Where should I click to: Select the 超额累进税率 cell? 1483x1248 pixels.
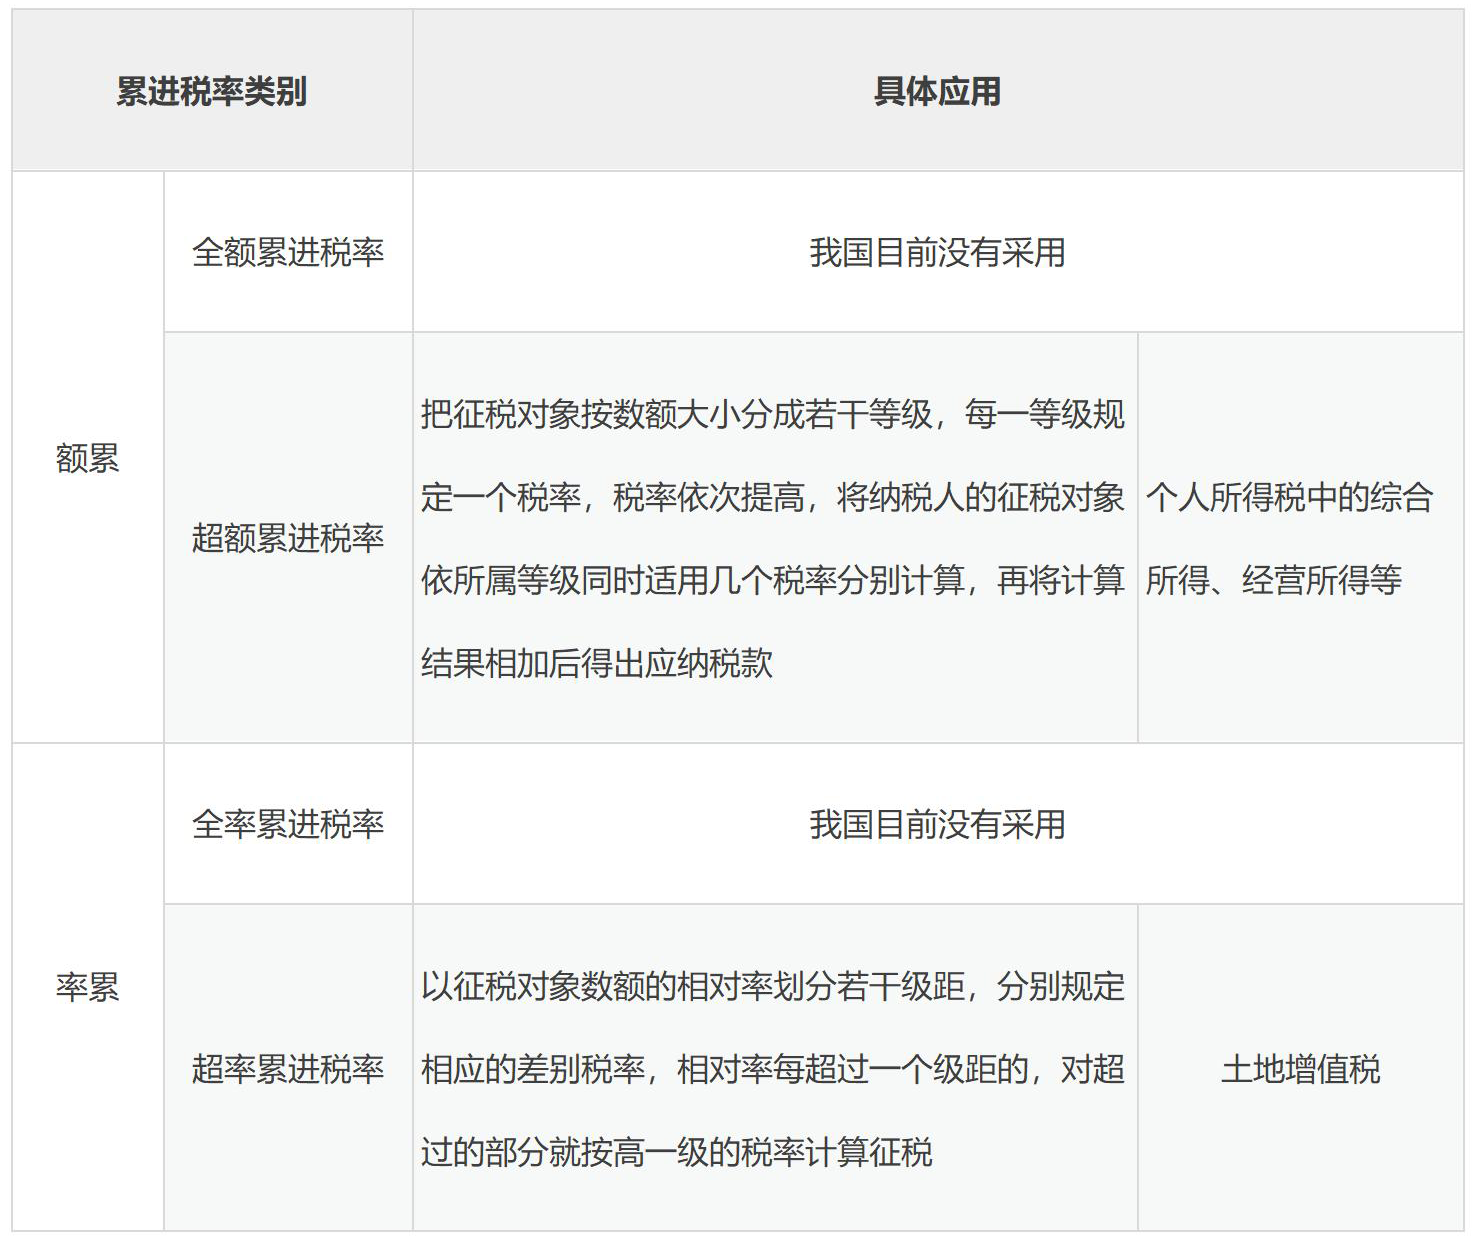coord(288,538)
